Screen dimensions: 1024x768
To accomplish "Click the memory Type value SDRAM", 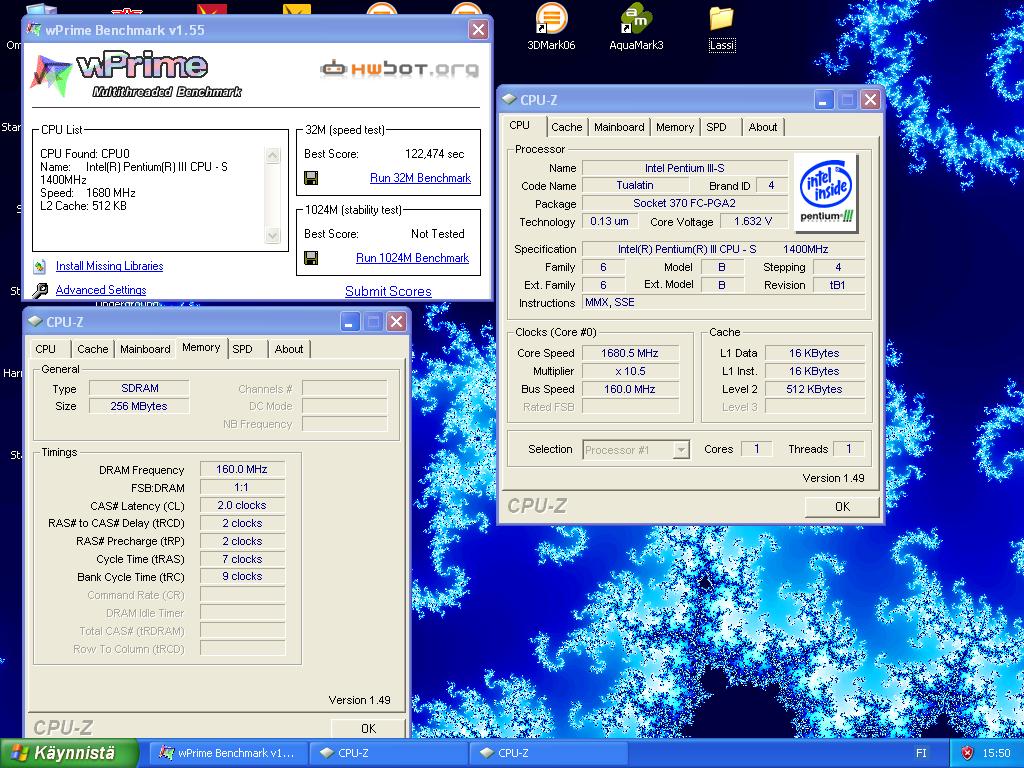I will pyautogui.click(x=139, y=388).
